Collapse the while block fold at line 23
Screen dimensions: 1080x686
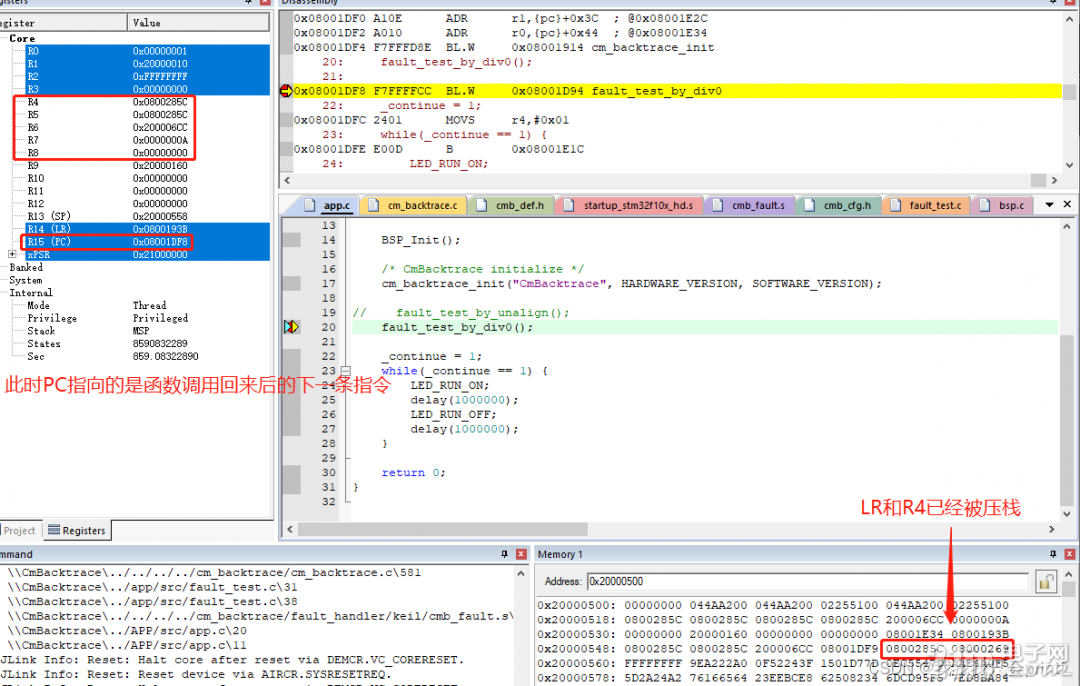[346, 371]
